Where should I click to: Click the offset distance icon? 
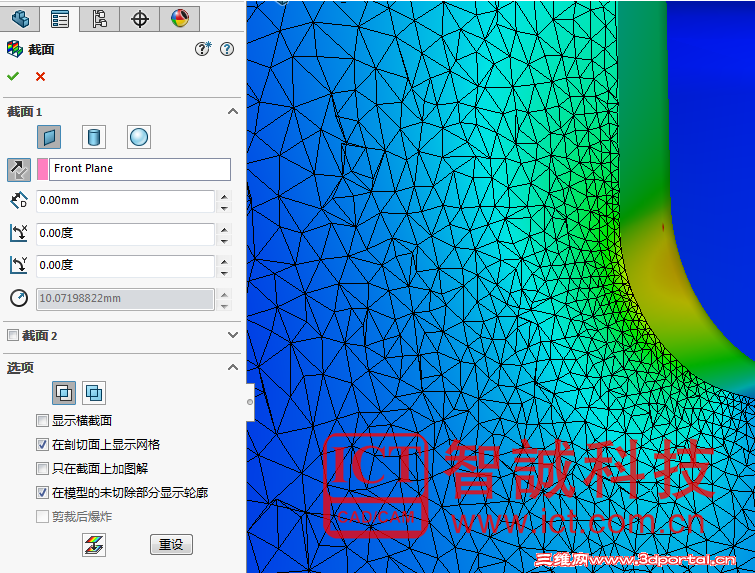19,201
